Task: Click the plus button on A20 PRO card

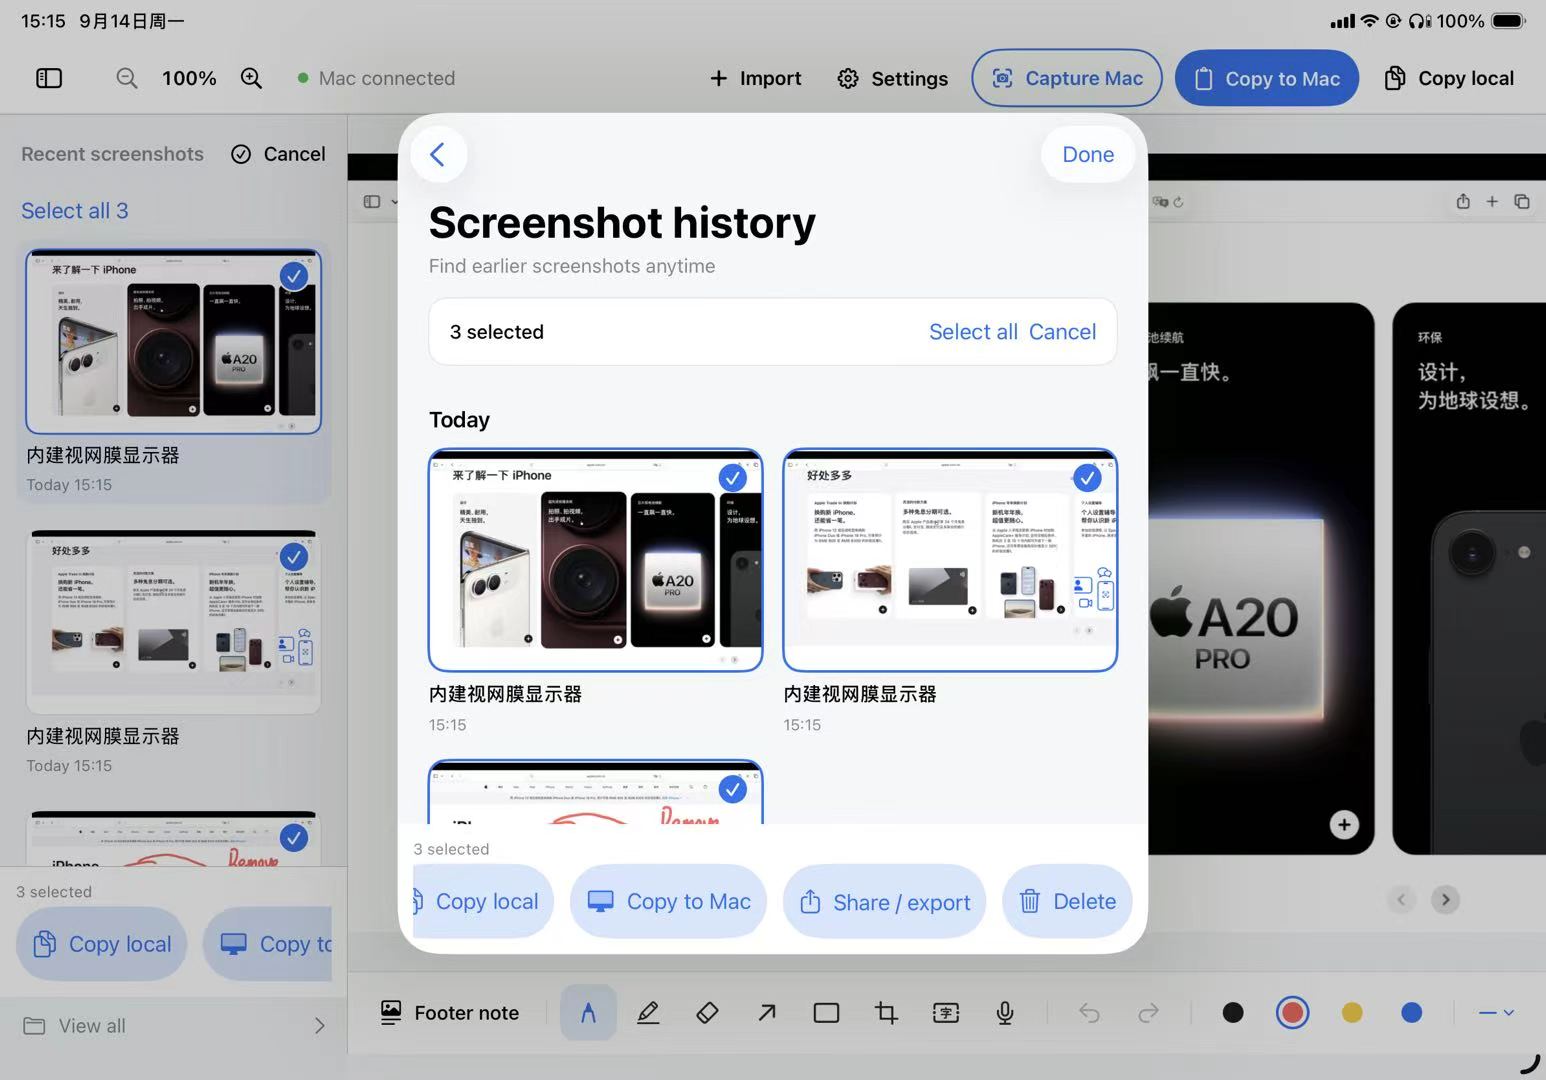Action: click(1344, 825)
